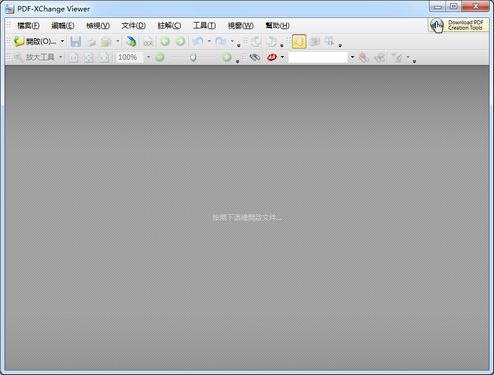Open the 檔案(F) menu
Viewport: 494px width, 375px height.
coord(28,25)
